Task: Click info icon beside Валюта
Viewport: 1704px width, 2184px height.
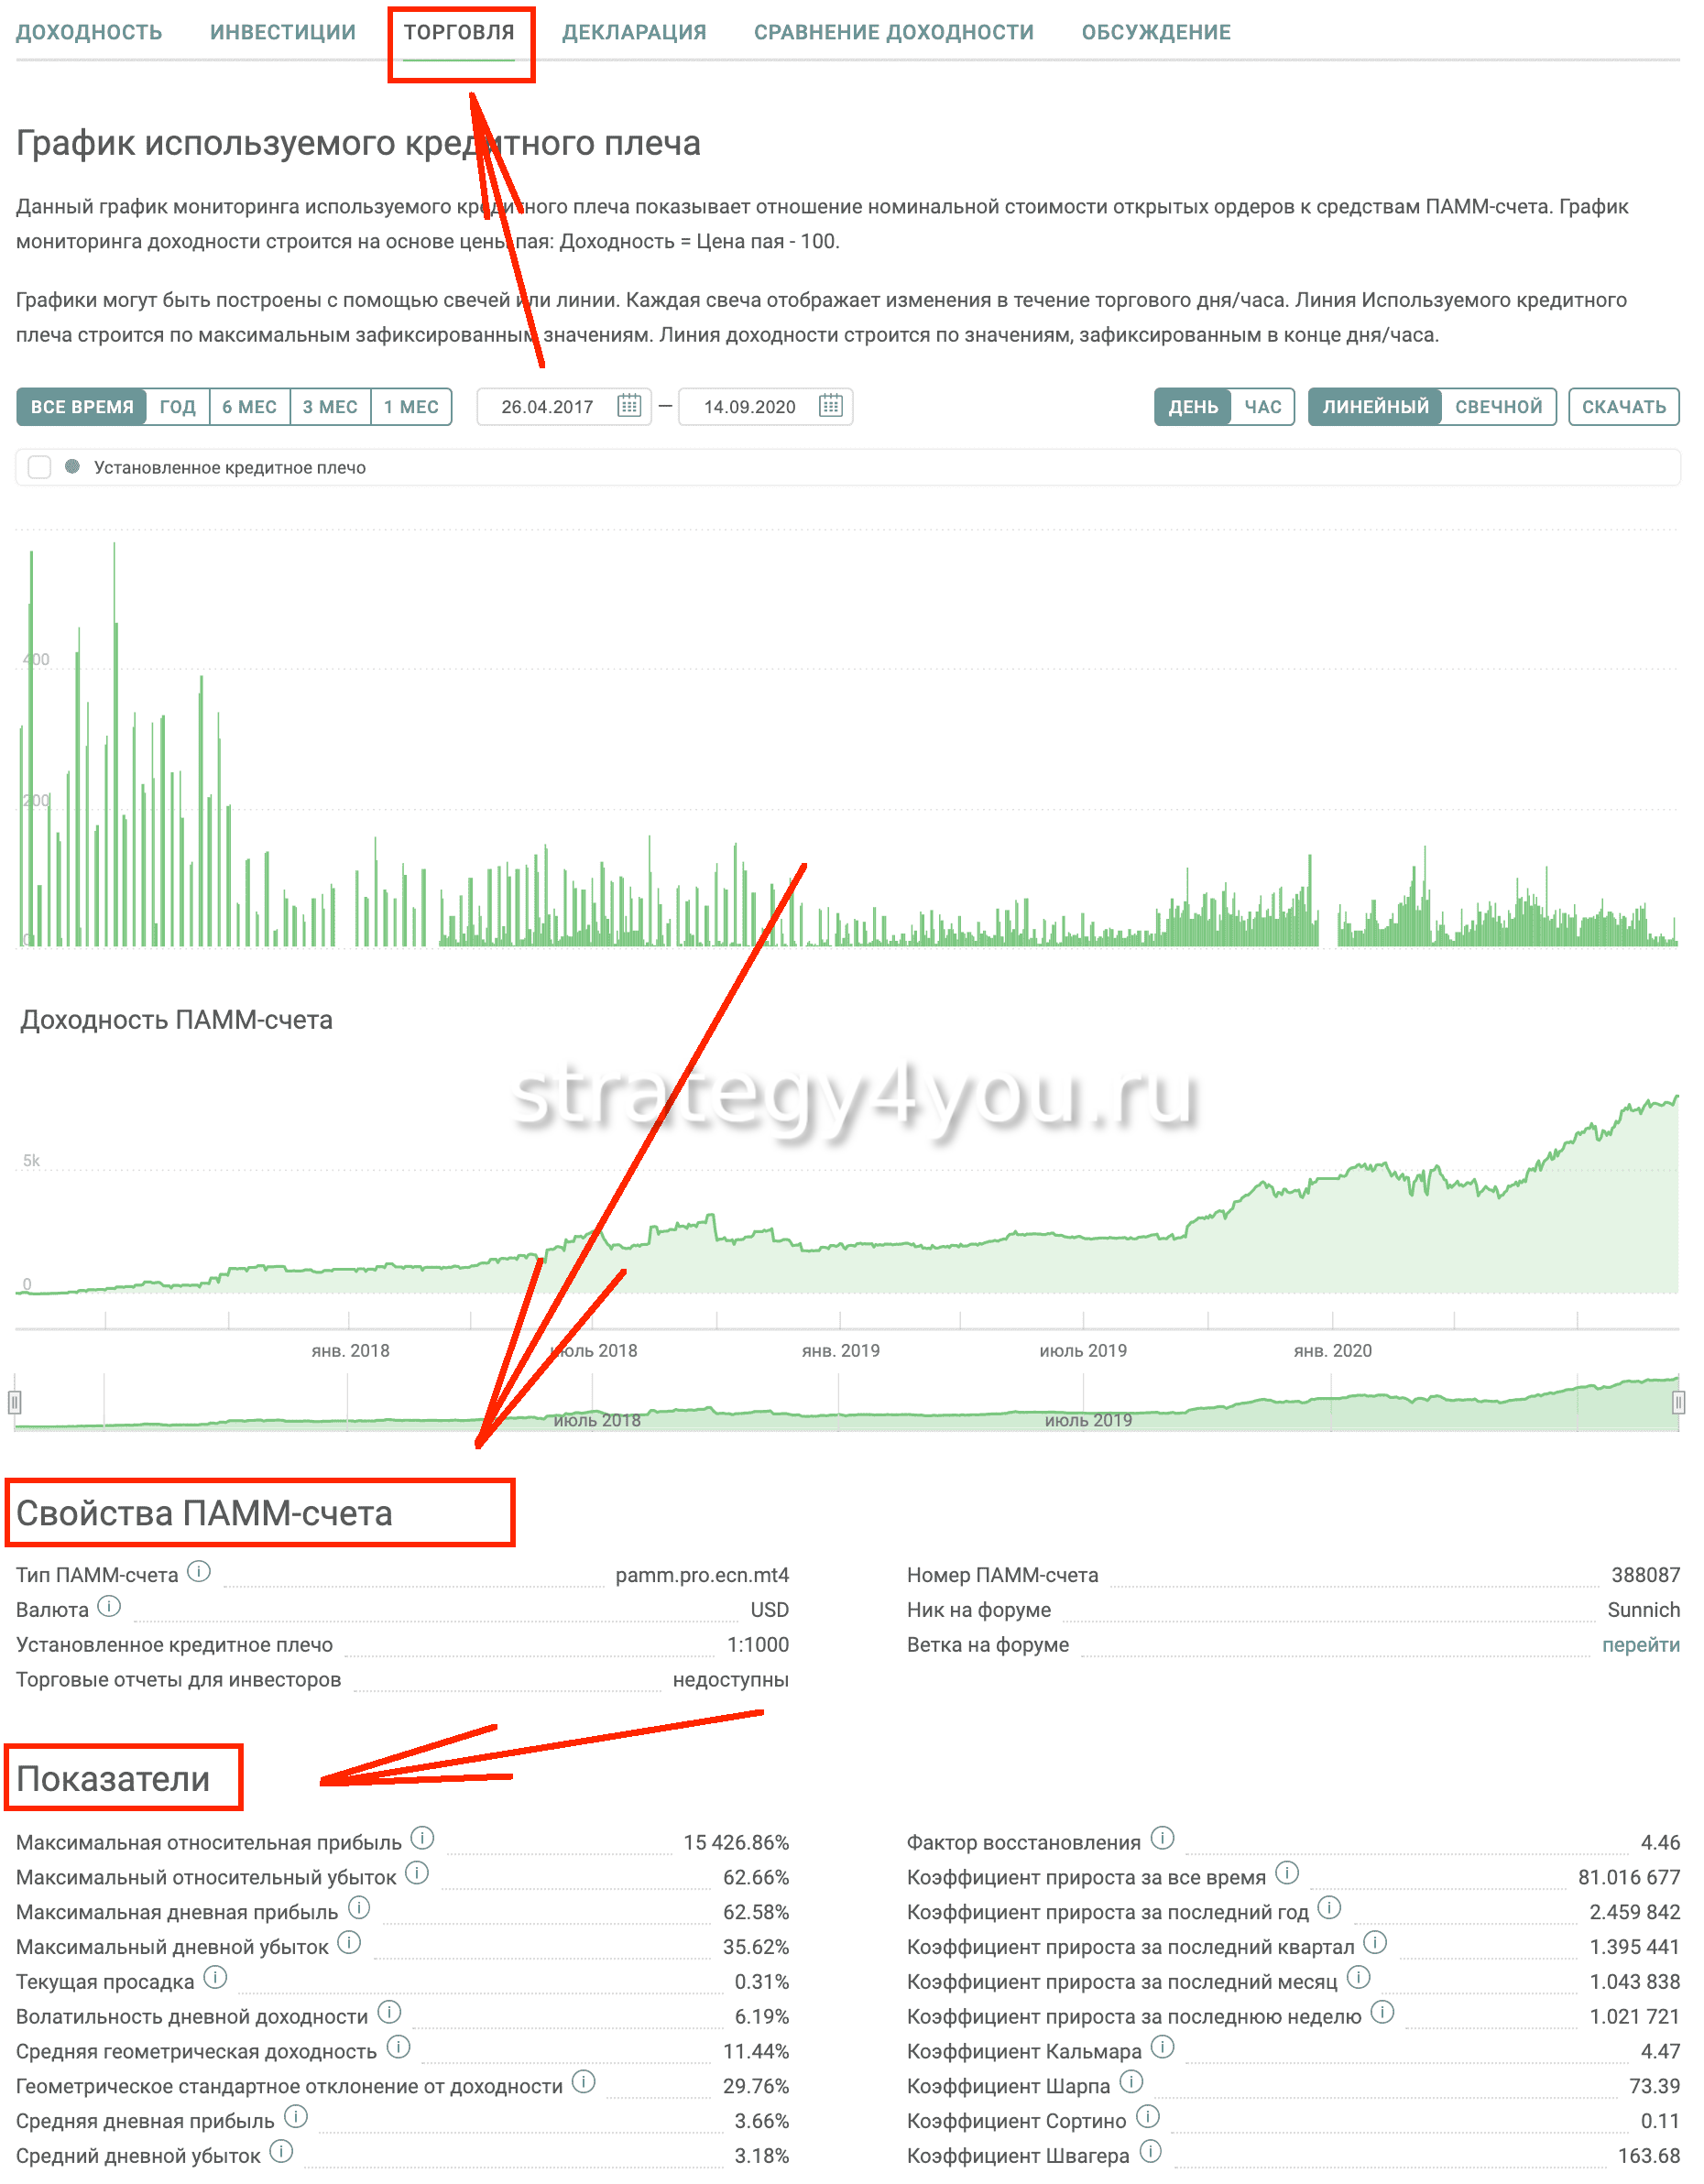Action: pyautogui.click(x=109, y=1607)
